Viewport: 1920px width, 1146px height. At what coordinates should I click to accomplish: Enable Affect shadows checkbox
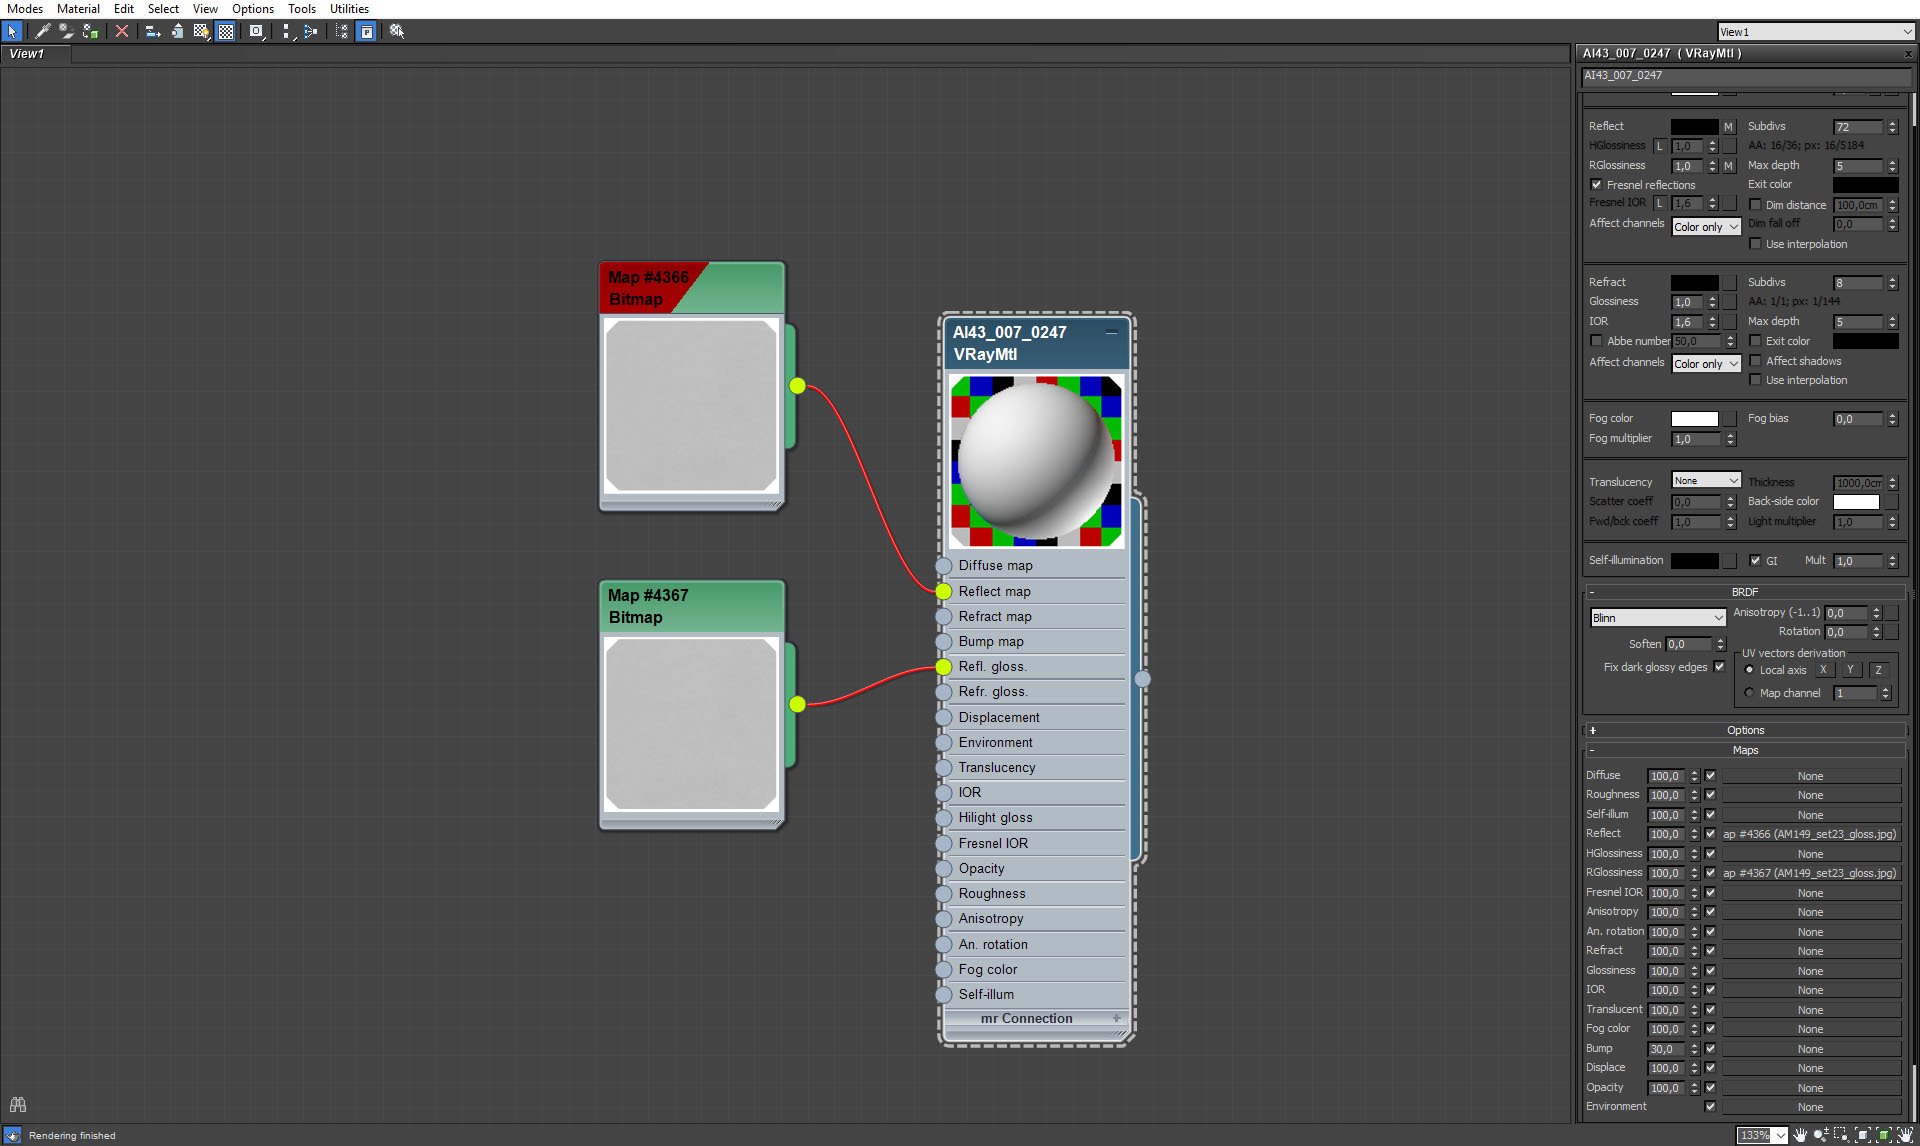1755,361
